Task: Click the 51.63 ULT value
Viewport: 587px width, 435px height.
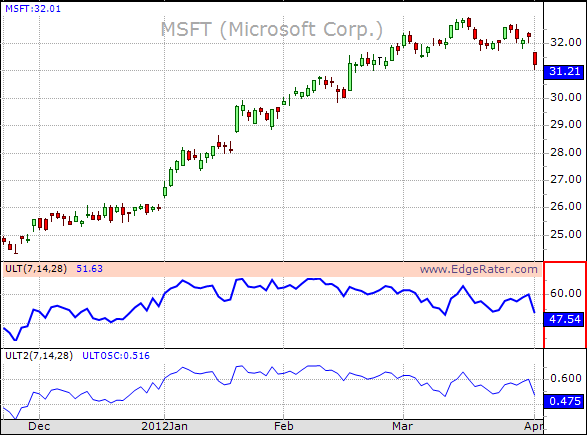Action: point(89,268)
